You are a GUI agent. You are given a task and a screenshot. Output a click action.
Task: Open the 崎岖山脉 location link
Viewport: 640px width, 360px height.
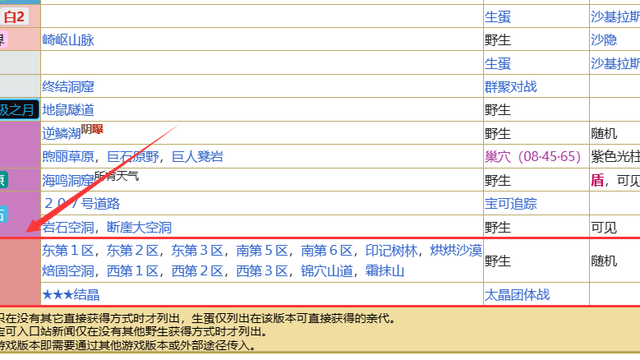coord(68,40)
